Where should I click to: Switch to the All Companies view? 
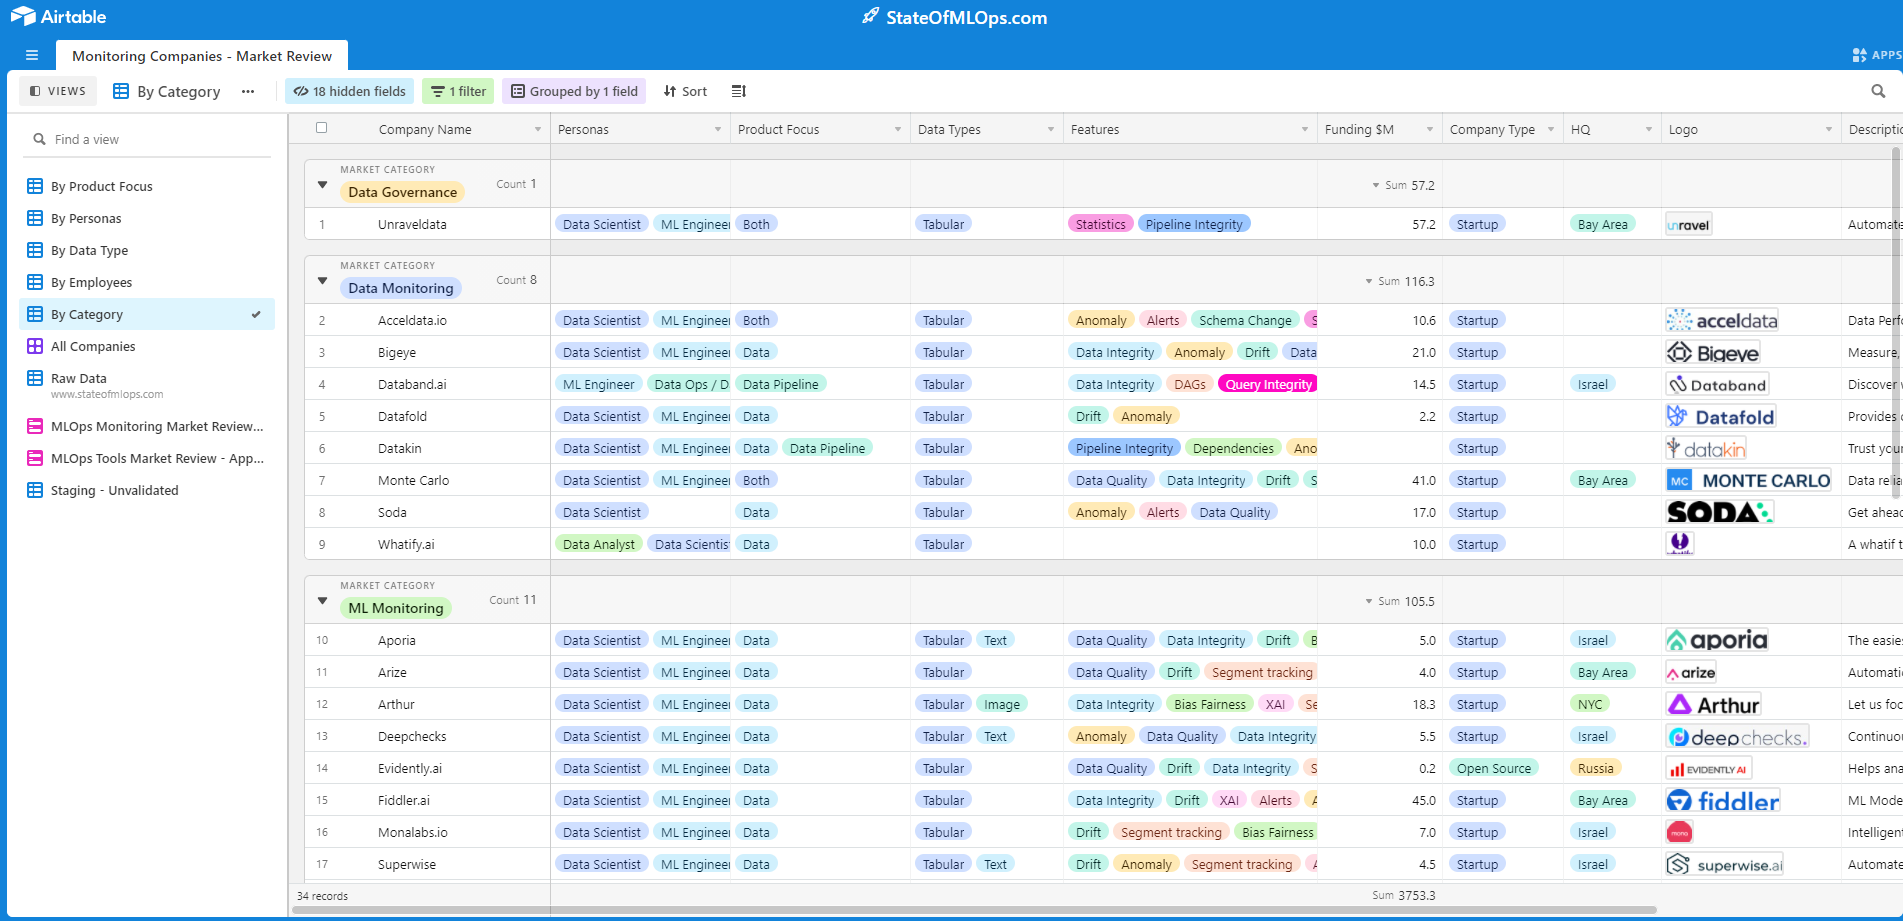[x=147, y=346]
